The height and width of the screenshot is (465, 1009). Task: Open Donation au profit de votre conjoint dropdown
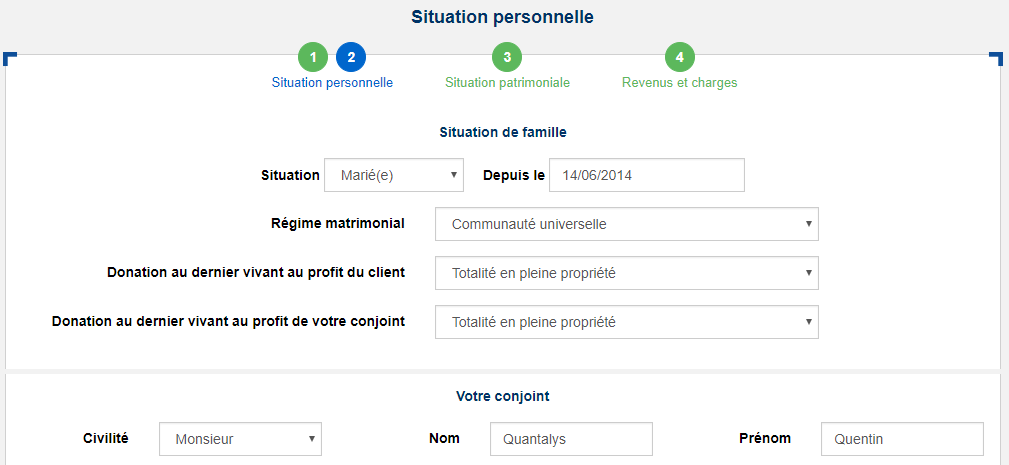(627, 322)
